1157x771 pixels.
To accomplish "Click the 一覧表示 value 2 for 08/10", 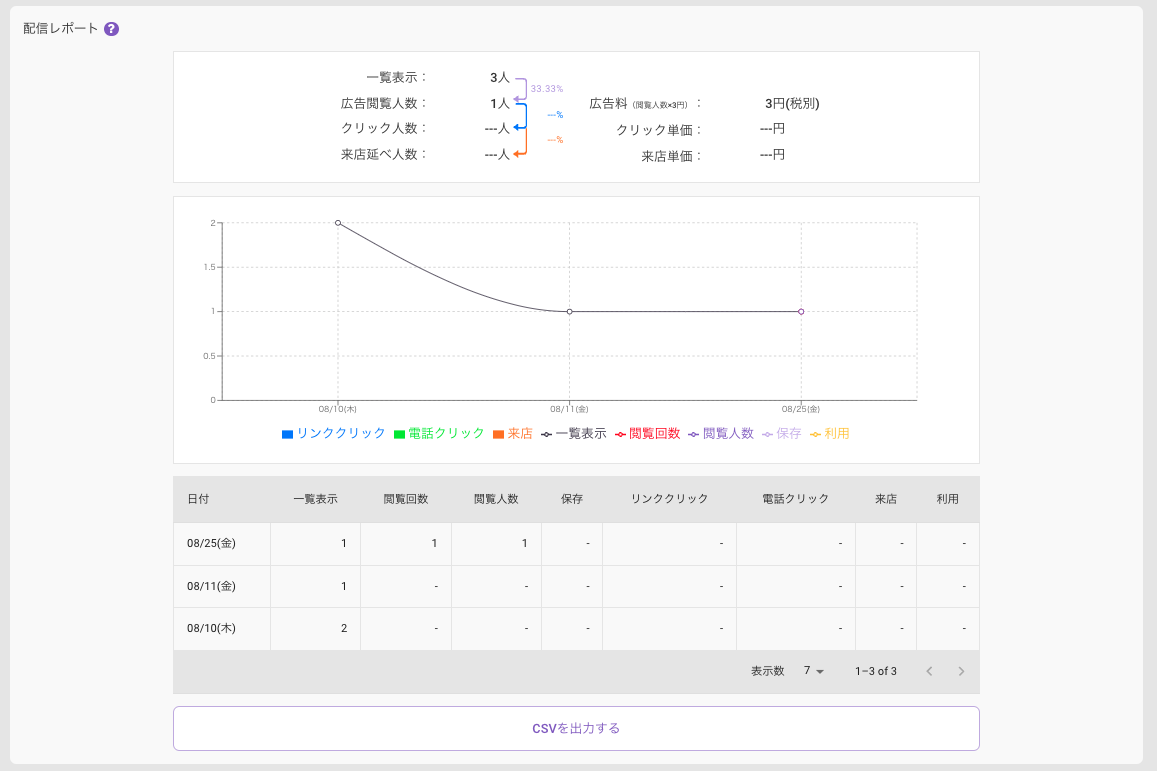I will (x=344, y=629).
